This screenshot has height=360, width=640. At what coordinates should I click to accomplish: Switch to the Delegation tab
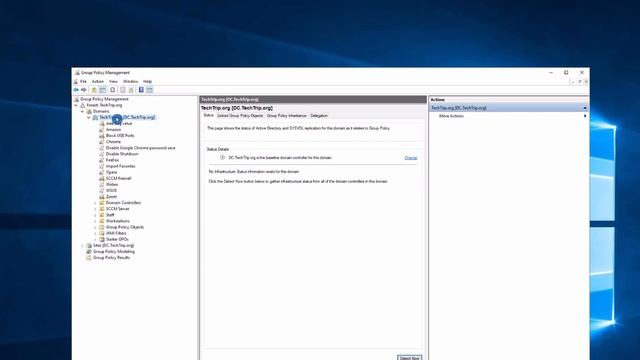[319, 116]
